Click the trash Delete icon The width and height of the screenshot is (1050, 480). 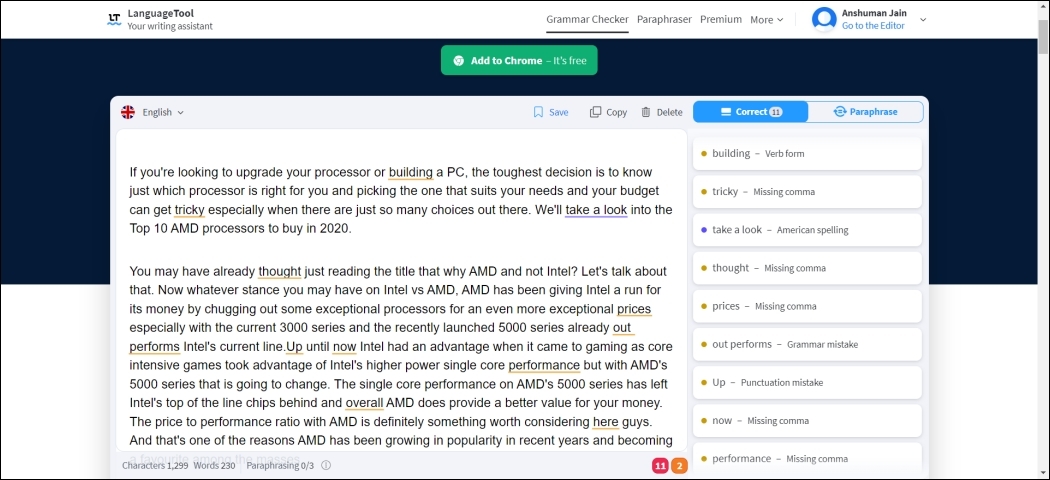(x=646, y=112)
